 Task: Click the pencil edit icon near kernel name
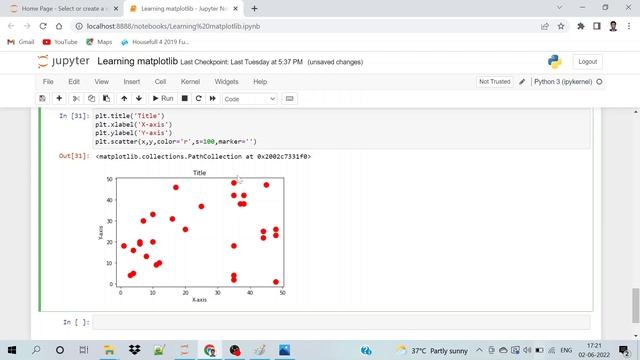tap(522, 82)
